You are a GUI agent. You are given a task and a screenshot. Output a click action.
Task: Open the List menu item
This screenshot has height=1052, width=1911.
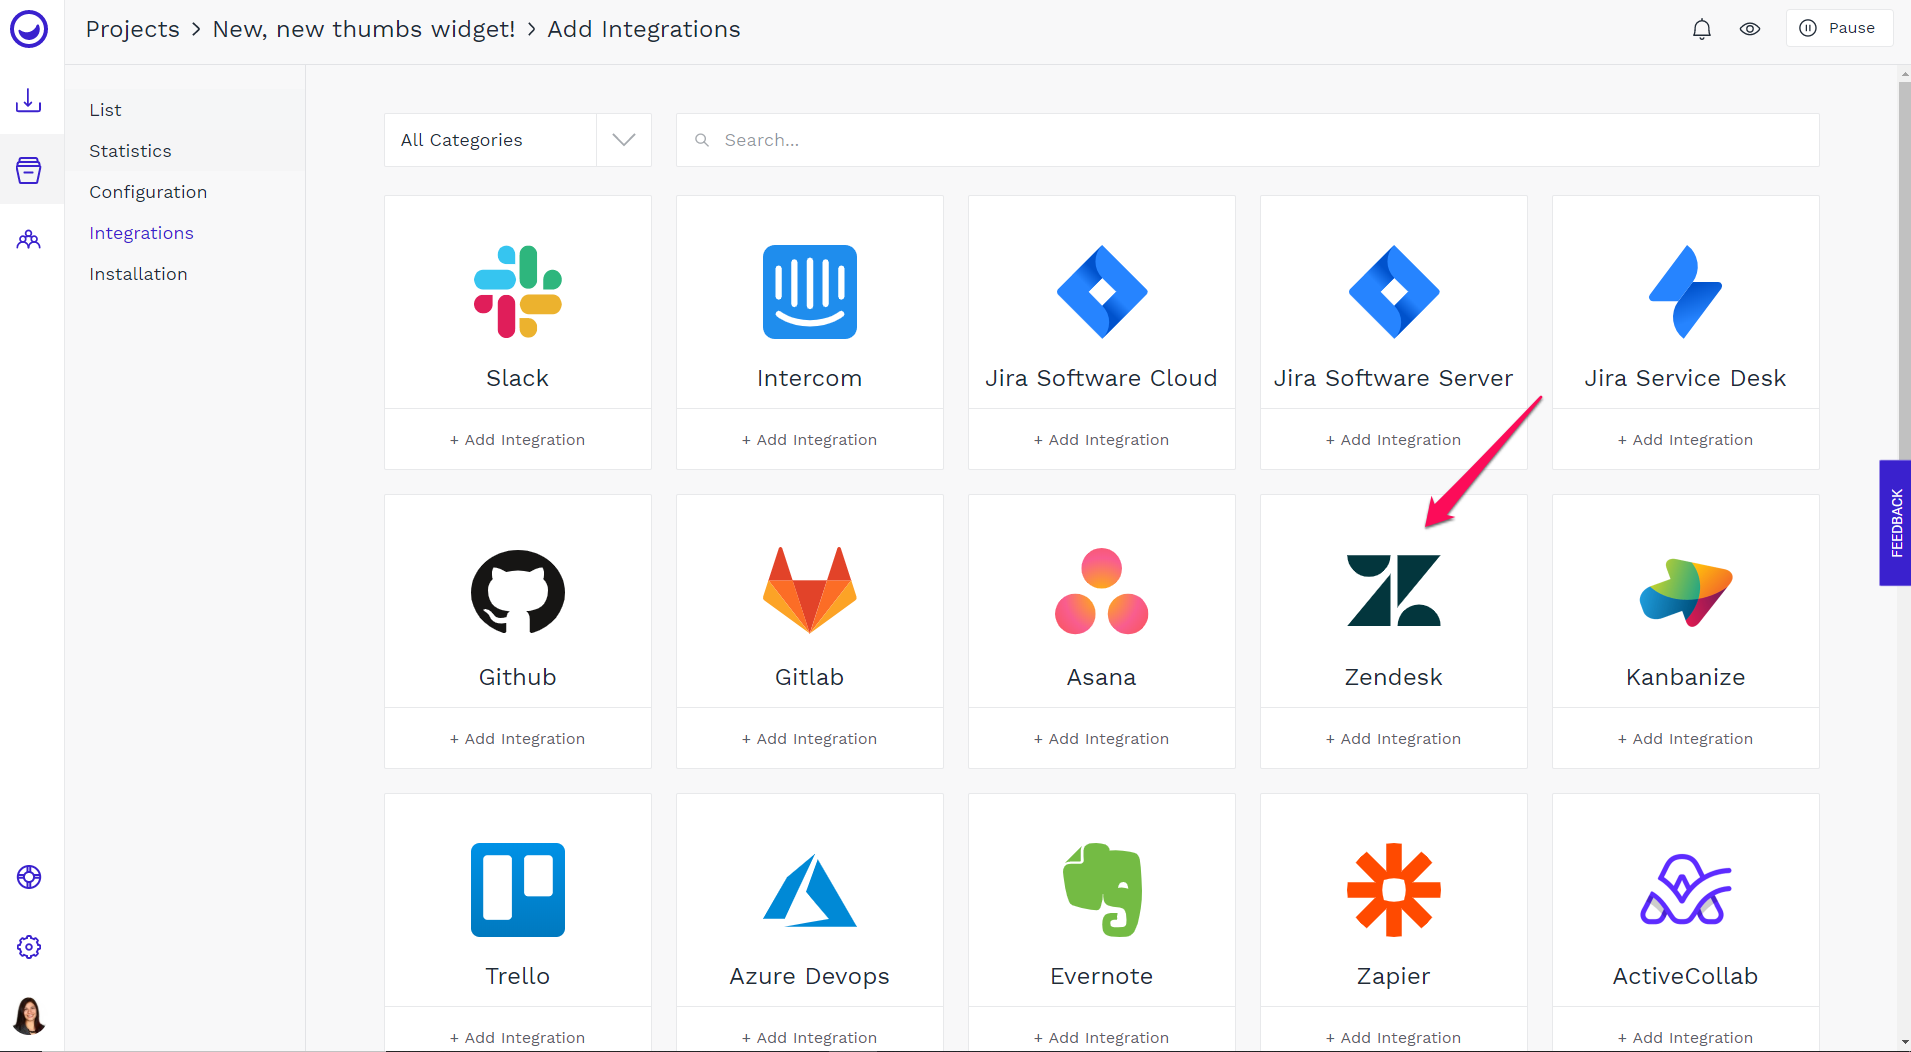tap(185, 110)
